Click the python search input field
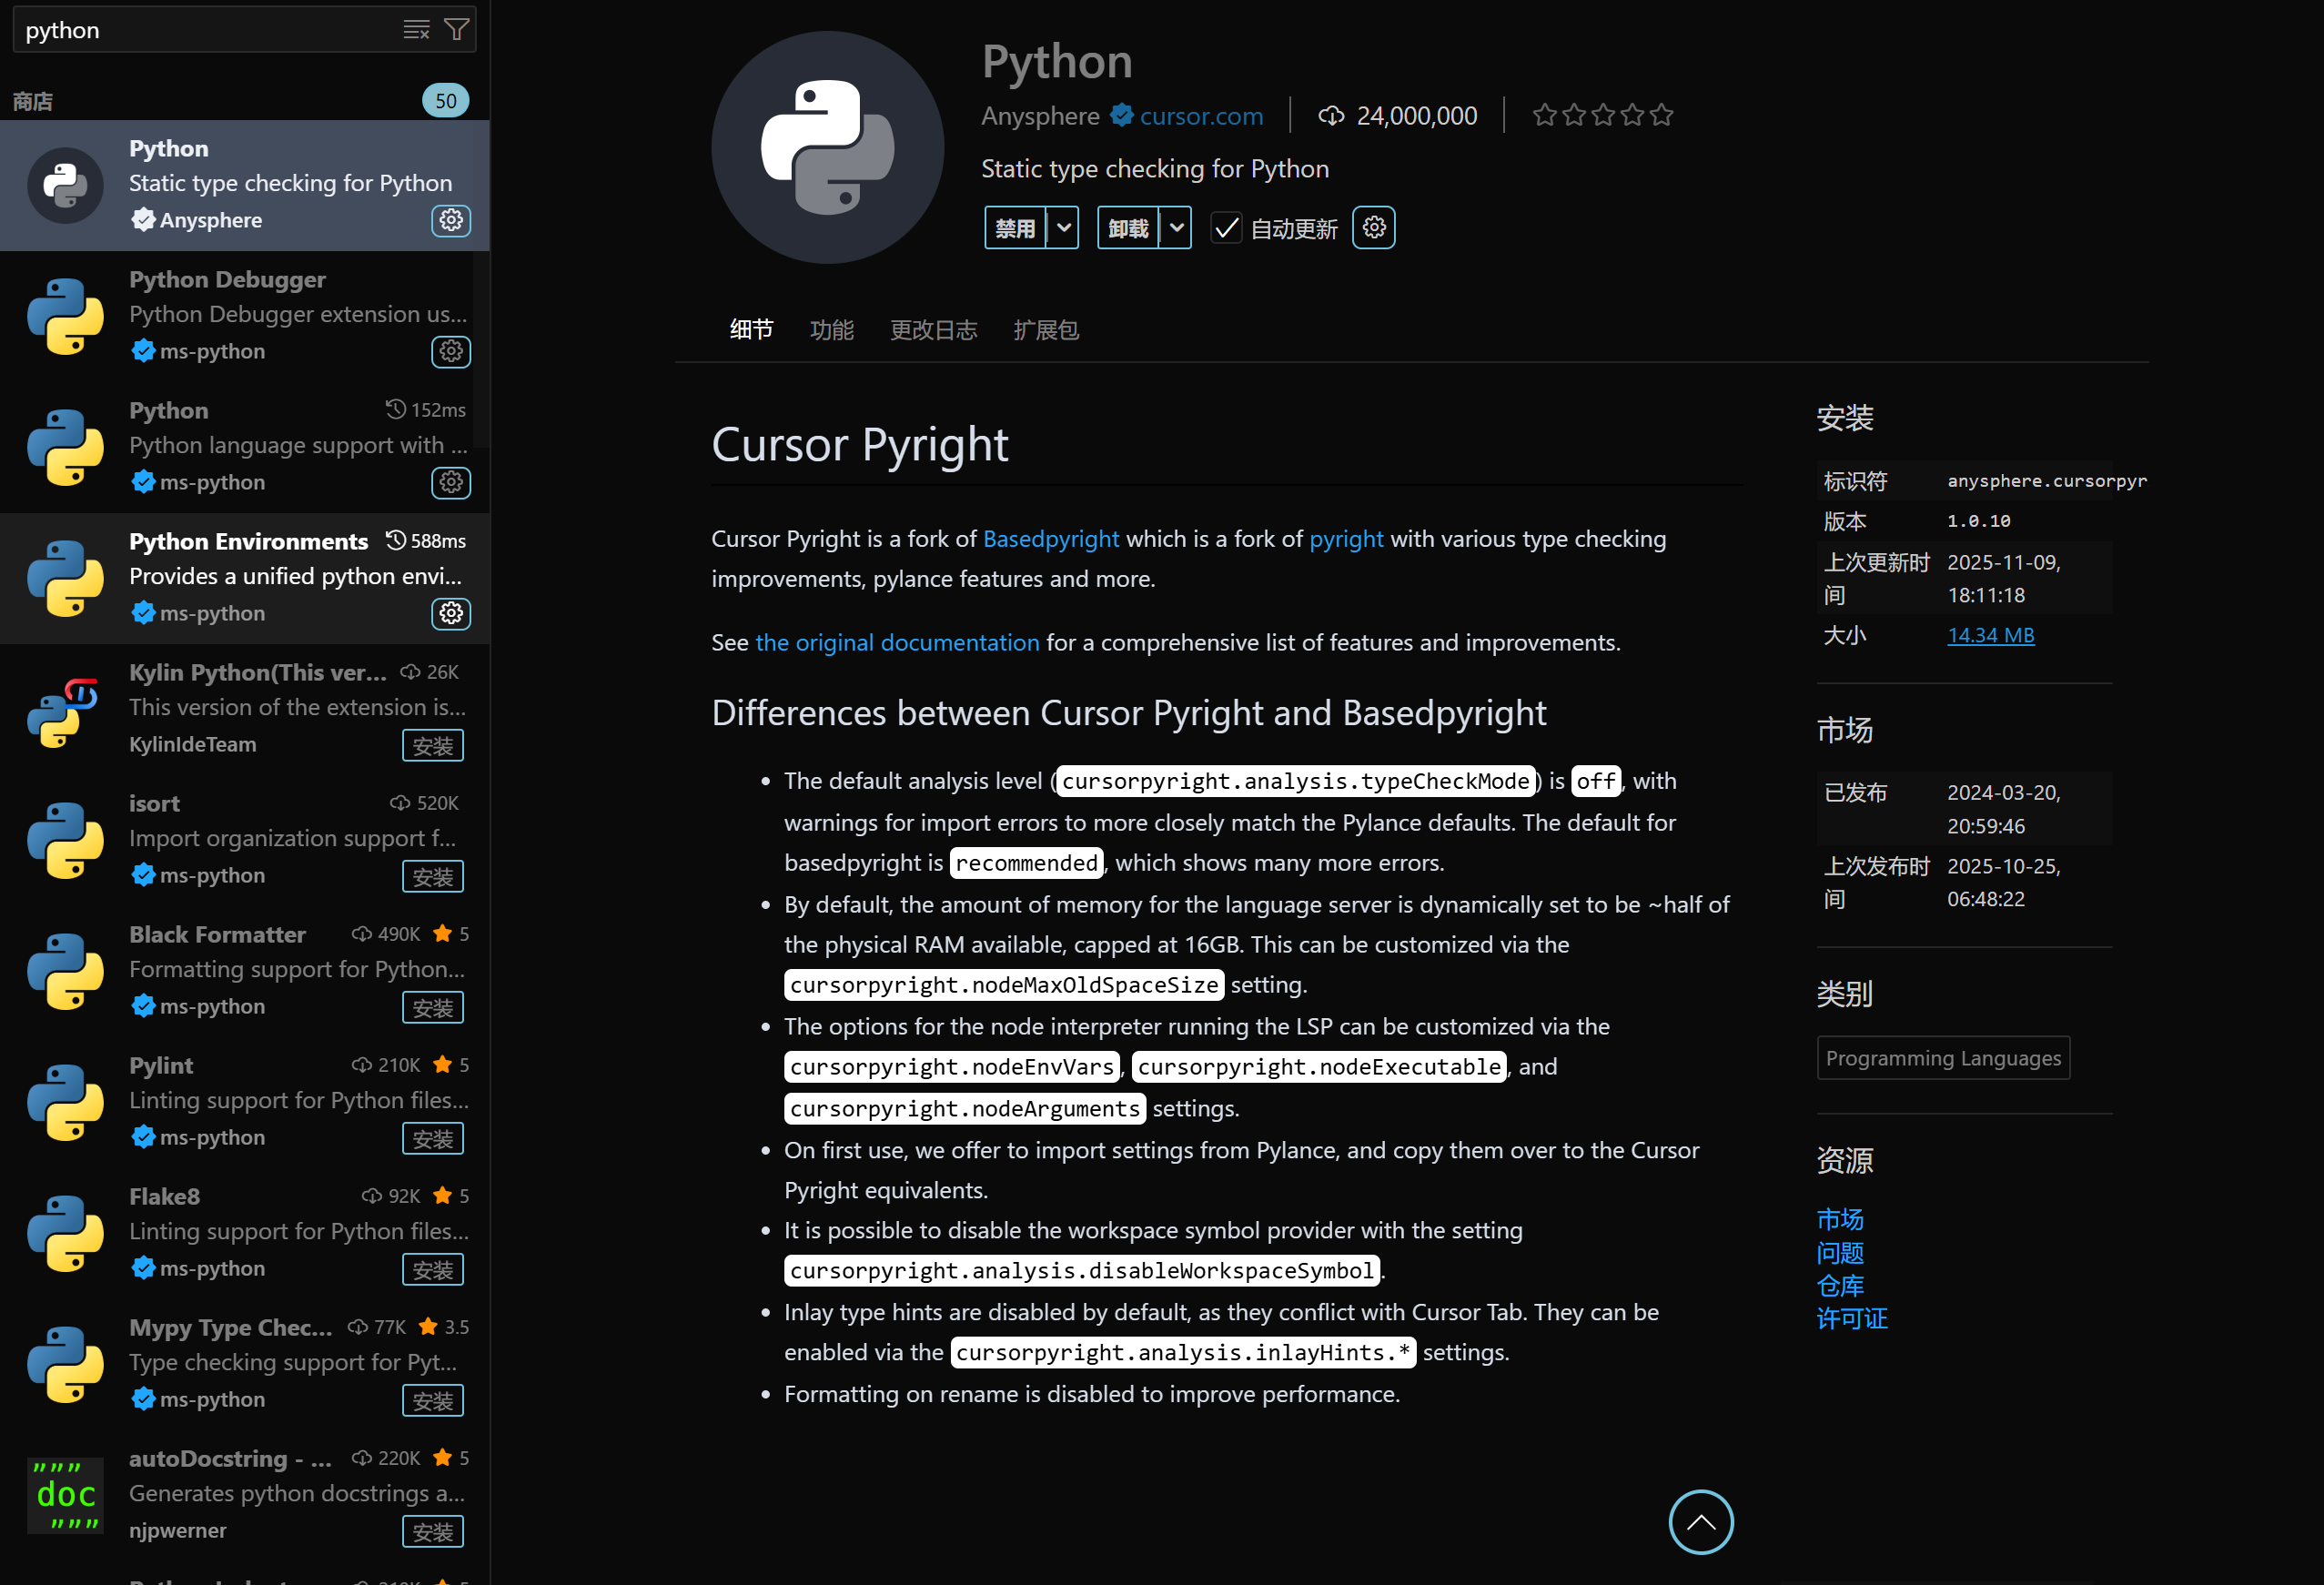Screen dimensions: 2324x1585 pyautogui.click(x=200, y=30)
